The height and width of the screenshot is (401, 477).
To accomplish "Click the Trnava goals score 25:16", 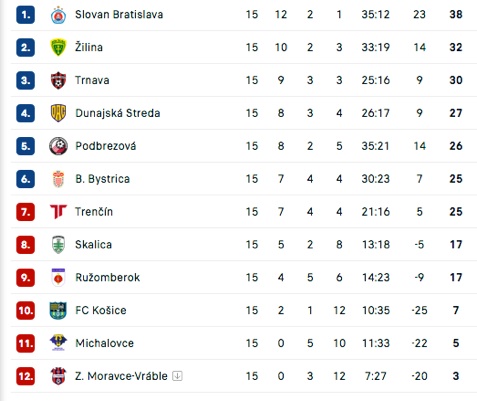I will [376, 80].
